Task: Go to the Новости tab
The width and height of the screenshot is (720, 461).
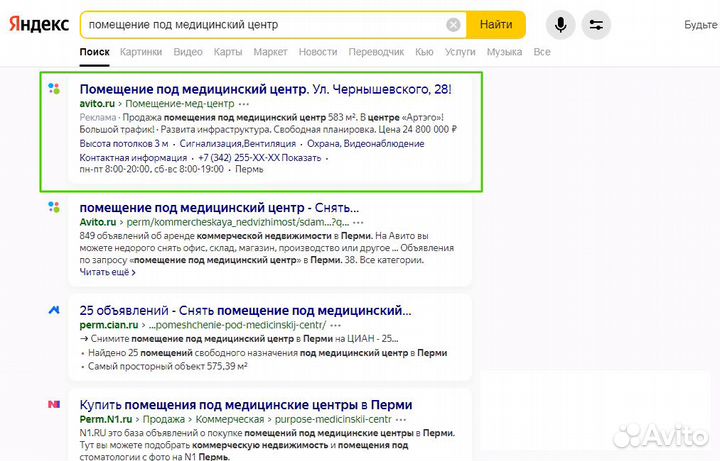Action: click(x=318, y=52)
